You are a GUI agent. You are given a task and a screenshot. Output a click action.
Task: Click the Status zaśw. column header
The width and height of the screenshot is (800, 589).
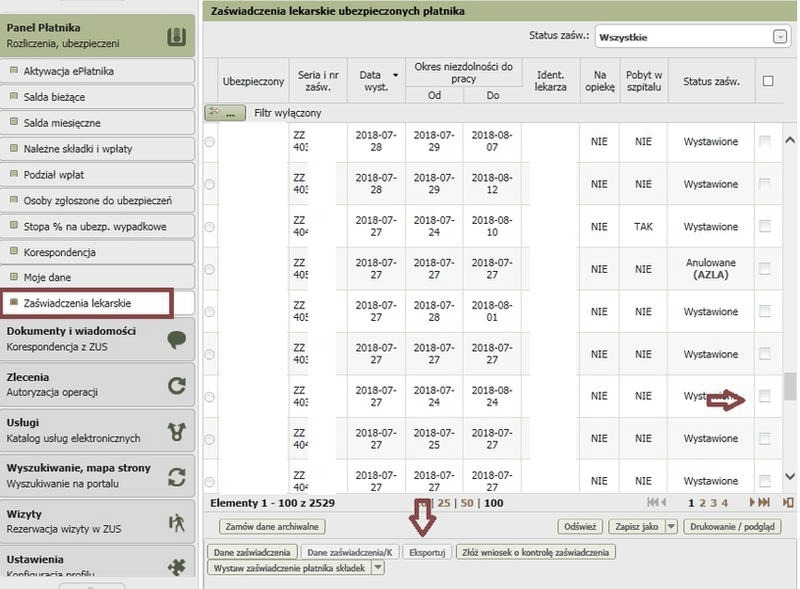pos(711,81)
